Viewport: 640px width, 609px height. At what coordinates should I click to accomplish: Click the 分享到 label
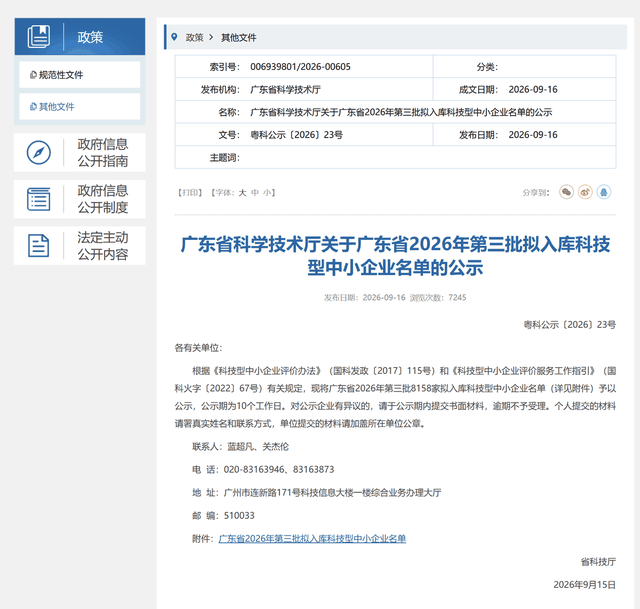tap(536, 193)
